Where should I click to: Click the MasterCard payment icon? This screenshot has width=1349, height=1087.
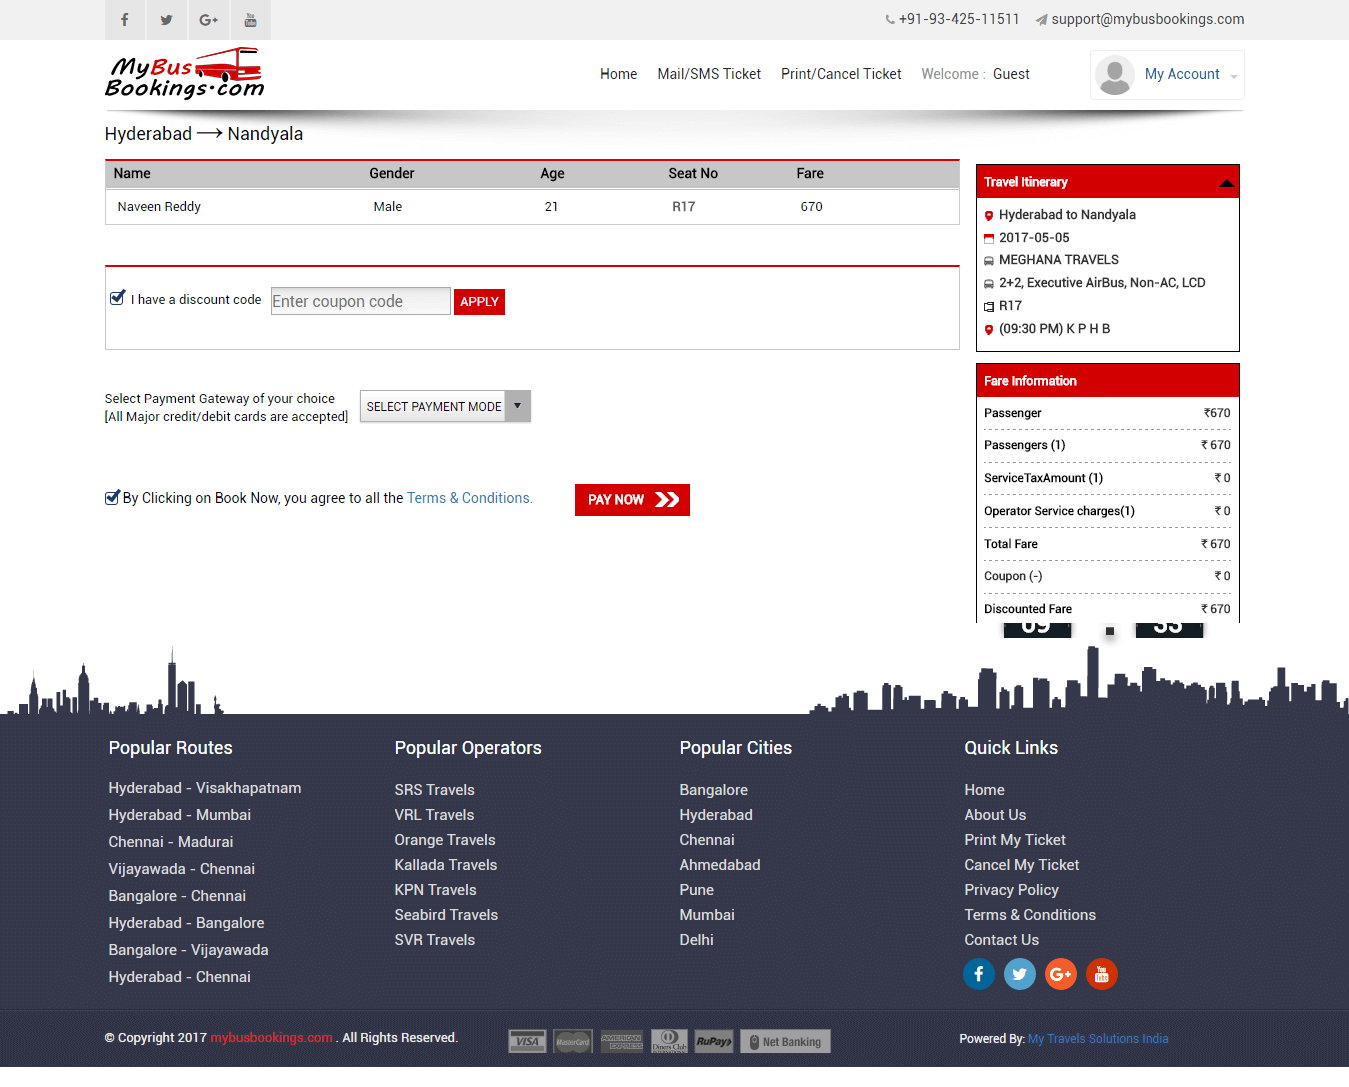tap(573, 1041)
